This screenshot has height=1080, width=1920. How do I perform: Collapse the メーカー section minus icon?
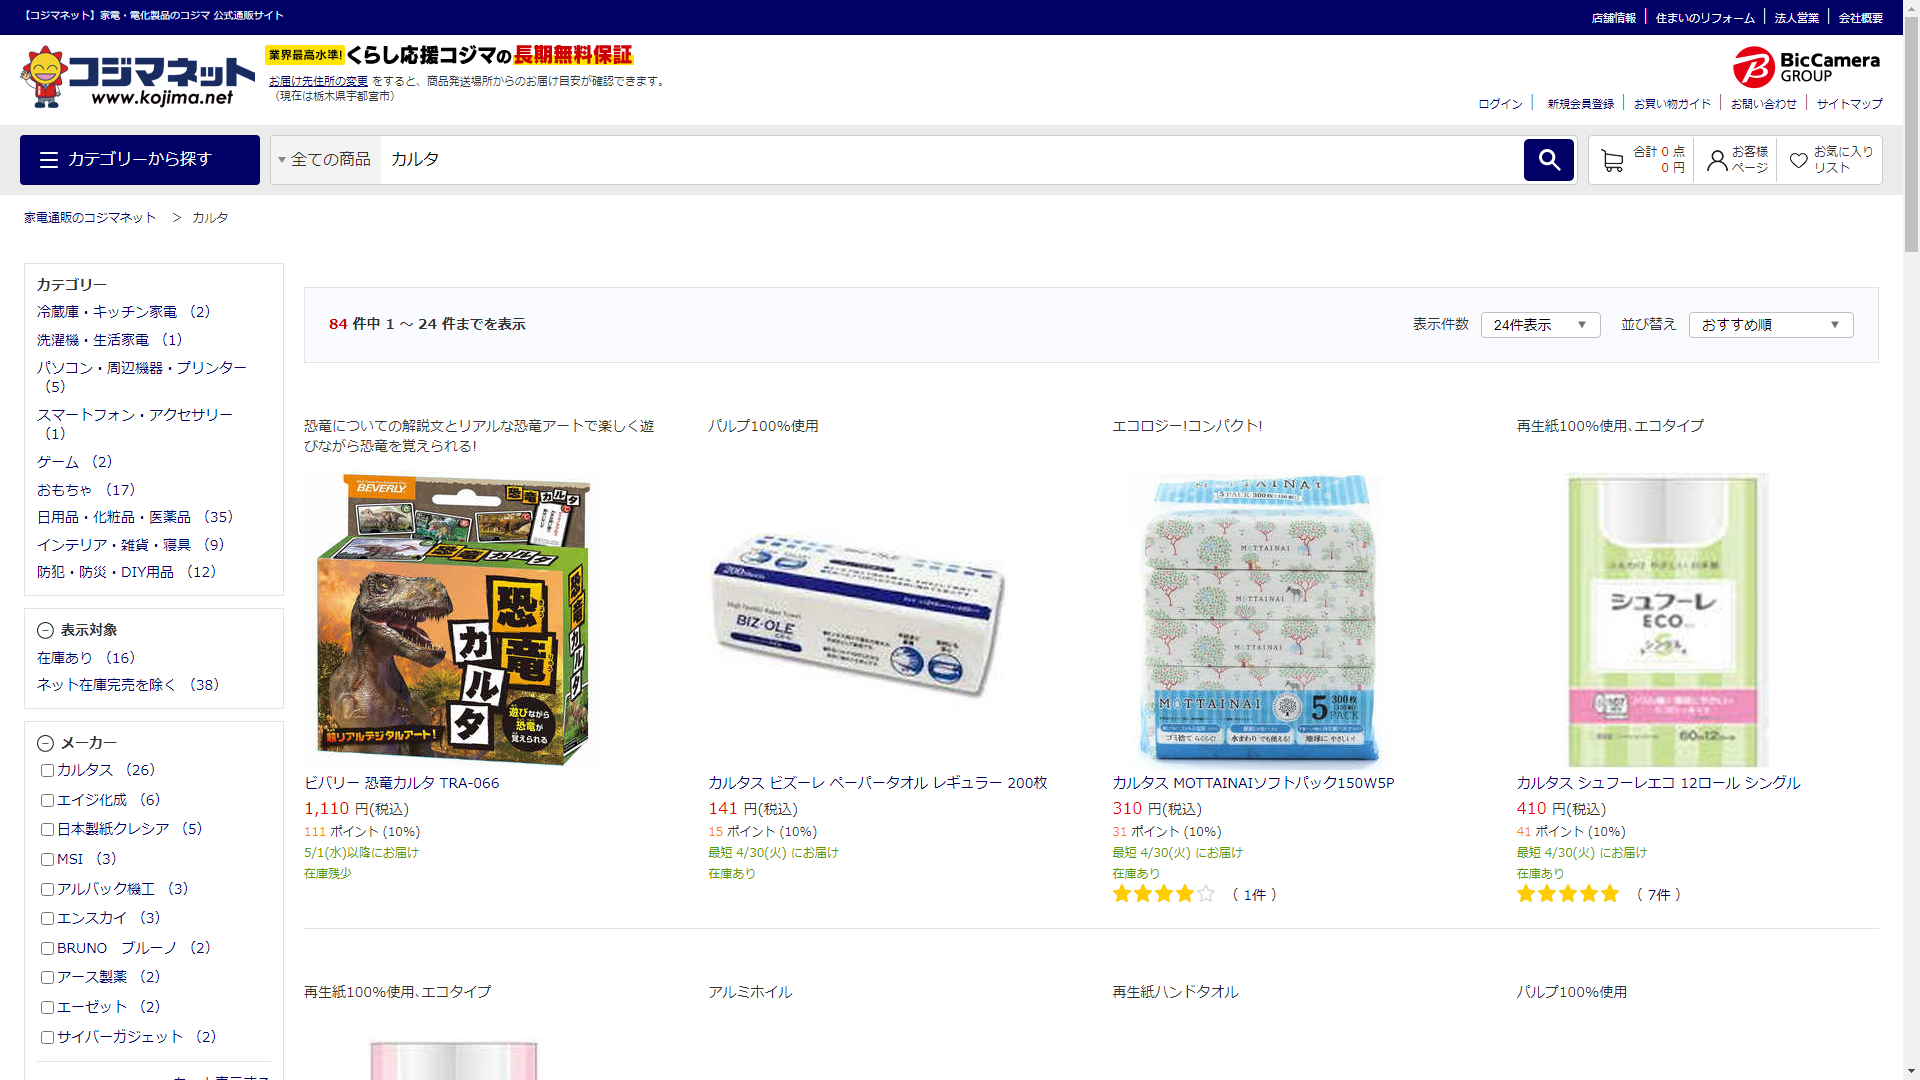(45, 744)
